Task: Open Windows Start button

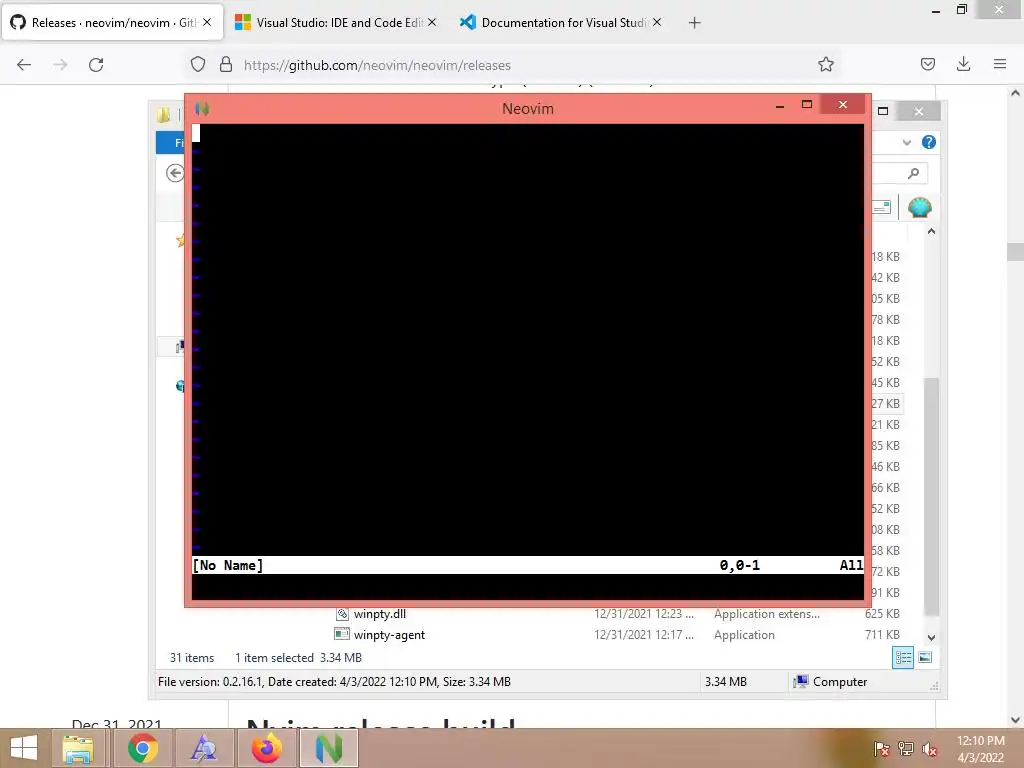Action: [x=24, y=748]
